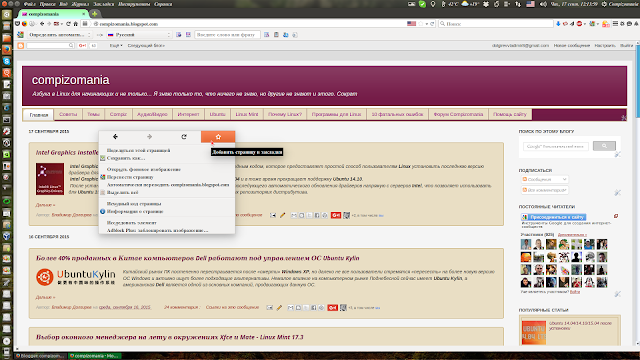Click the volume speaker icon in the system tray
This screenshot has height=360, width=640.
(x=543, y=4)
